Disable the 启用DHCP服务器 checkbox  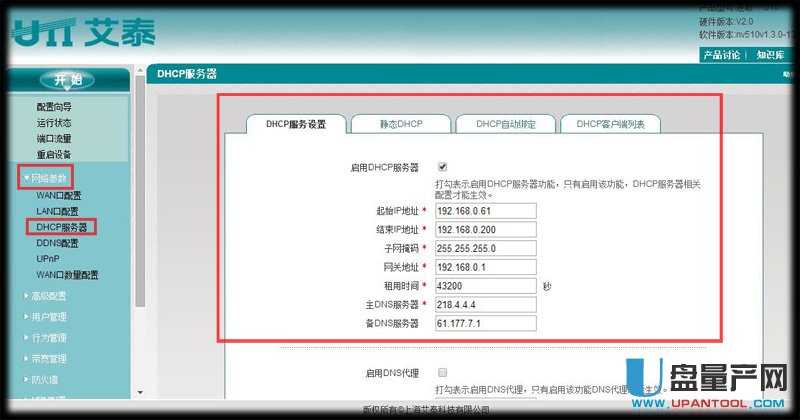tap(442, 166)
